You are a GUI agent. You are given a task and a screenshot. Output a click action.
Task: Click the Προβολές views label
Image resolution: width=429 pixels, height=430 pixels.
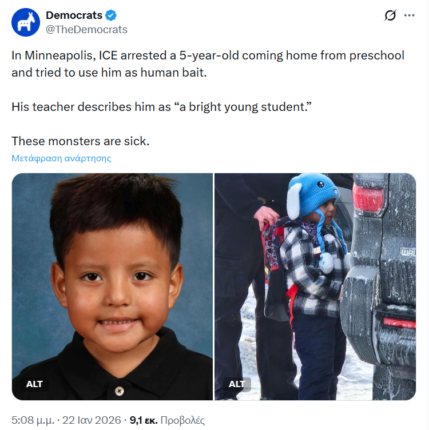(183, 420)
